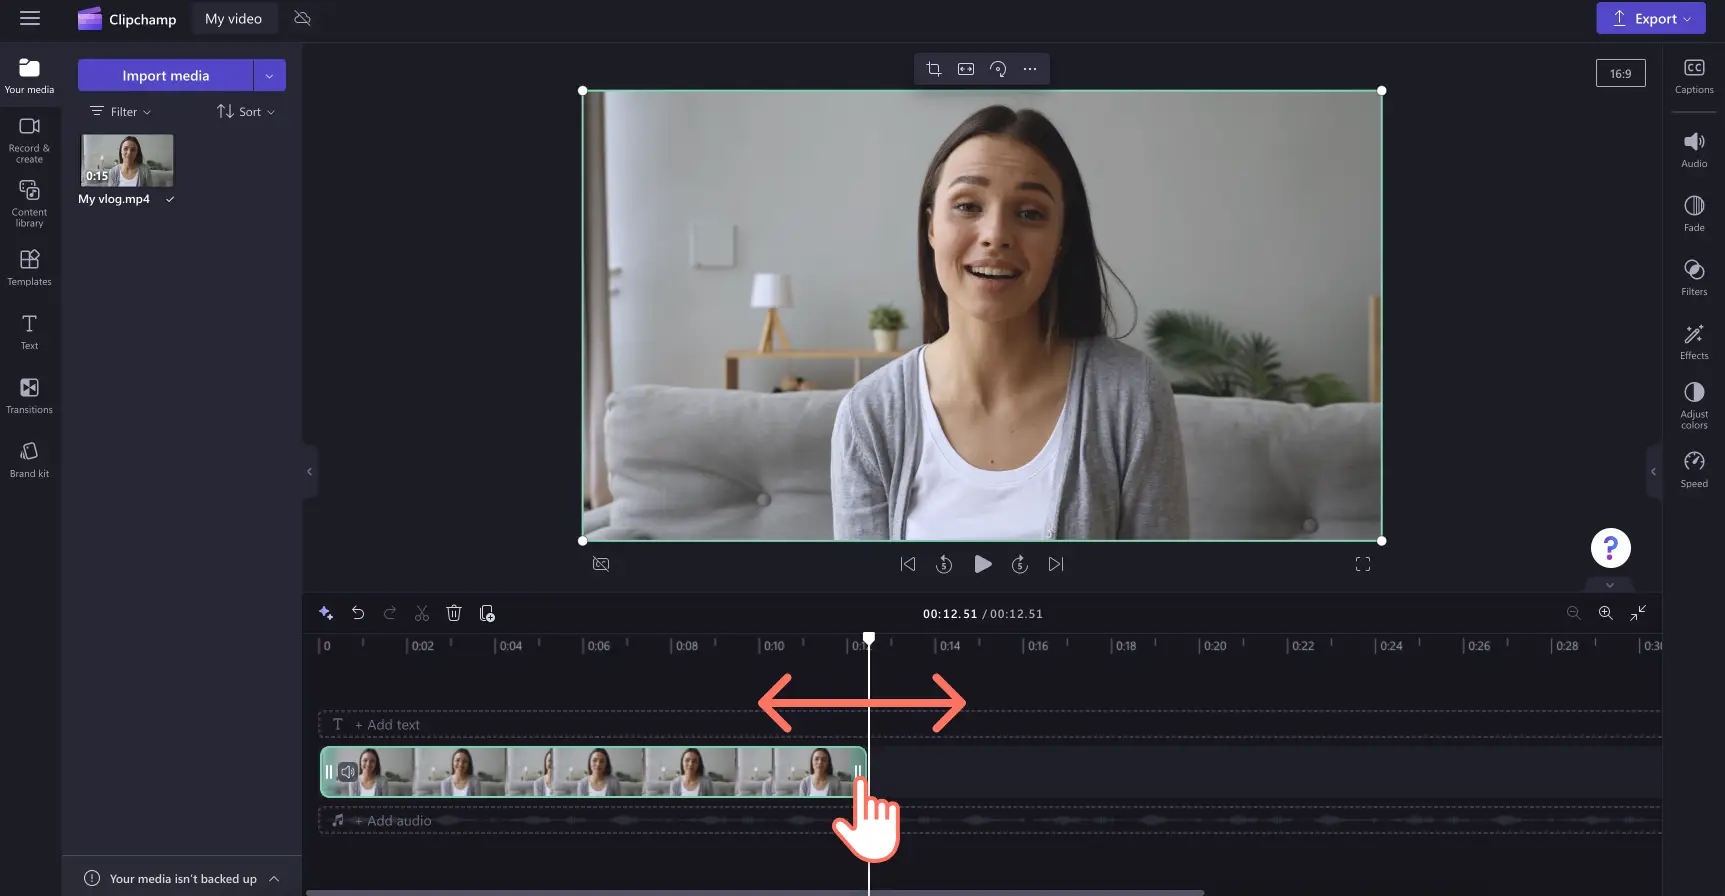The height and width of the screenshot is (896, 1725).
Task: Skip to start of video
Action: pos(908,564)
